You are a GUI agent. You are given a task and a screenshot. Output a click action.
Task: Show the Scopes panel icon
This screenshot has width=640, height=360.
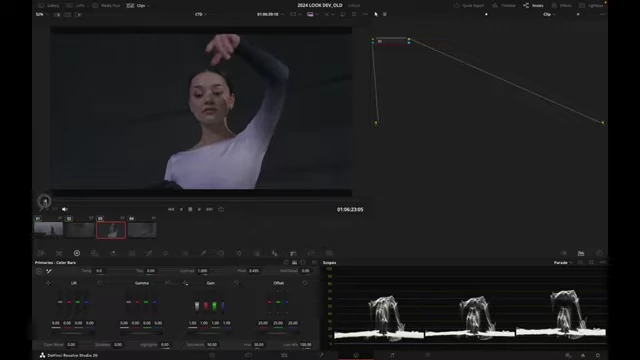581,253
